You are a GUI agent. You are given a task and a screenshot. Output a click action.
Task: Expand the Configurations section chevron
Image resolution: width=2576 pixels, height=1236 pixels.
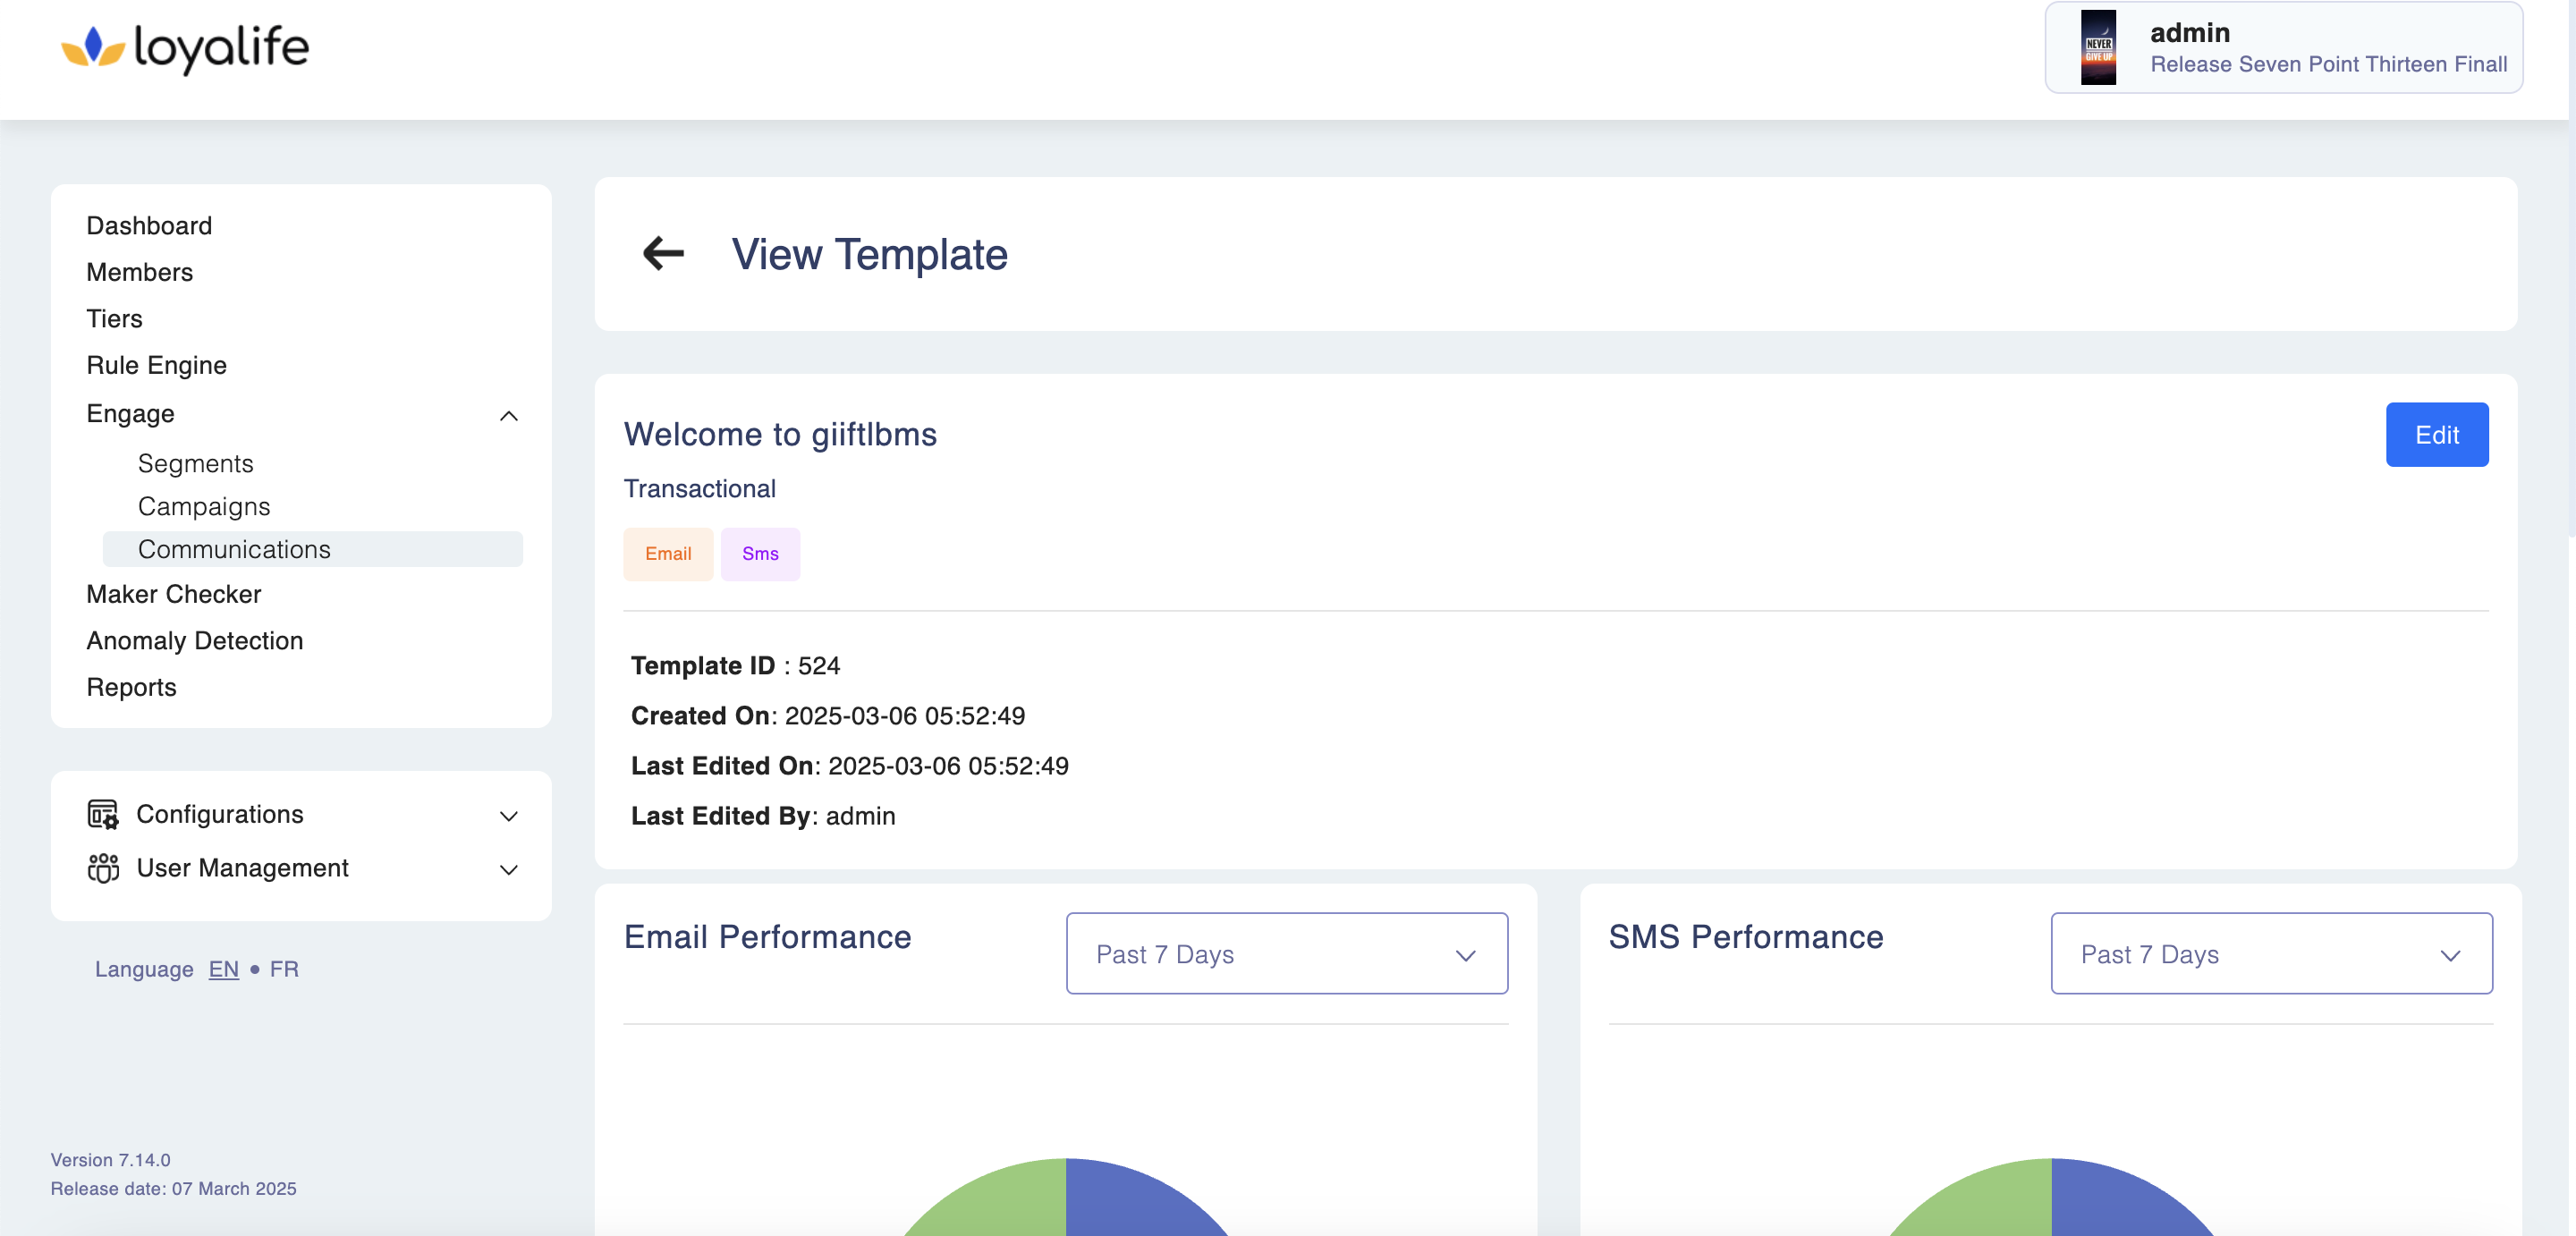coord(508,816)
